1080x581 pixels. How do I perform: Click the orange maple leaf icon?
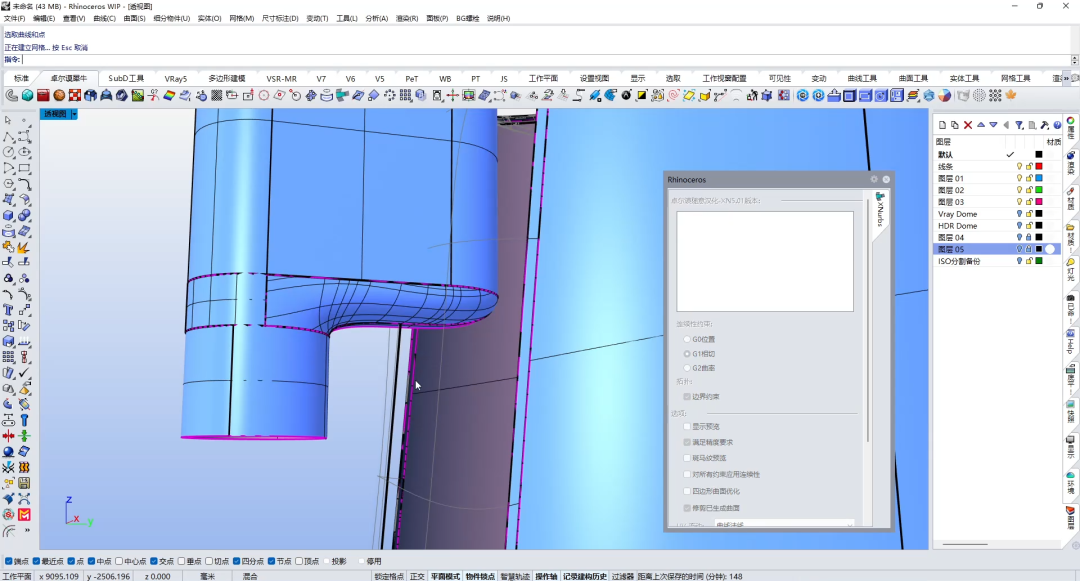click(1010, 96)
